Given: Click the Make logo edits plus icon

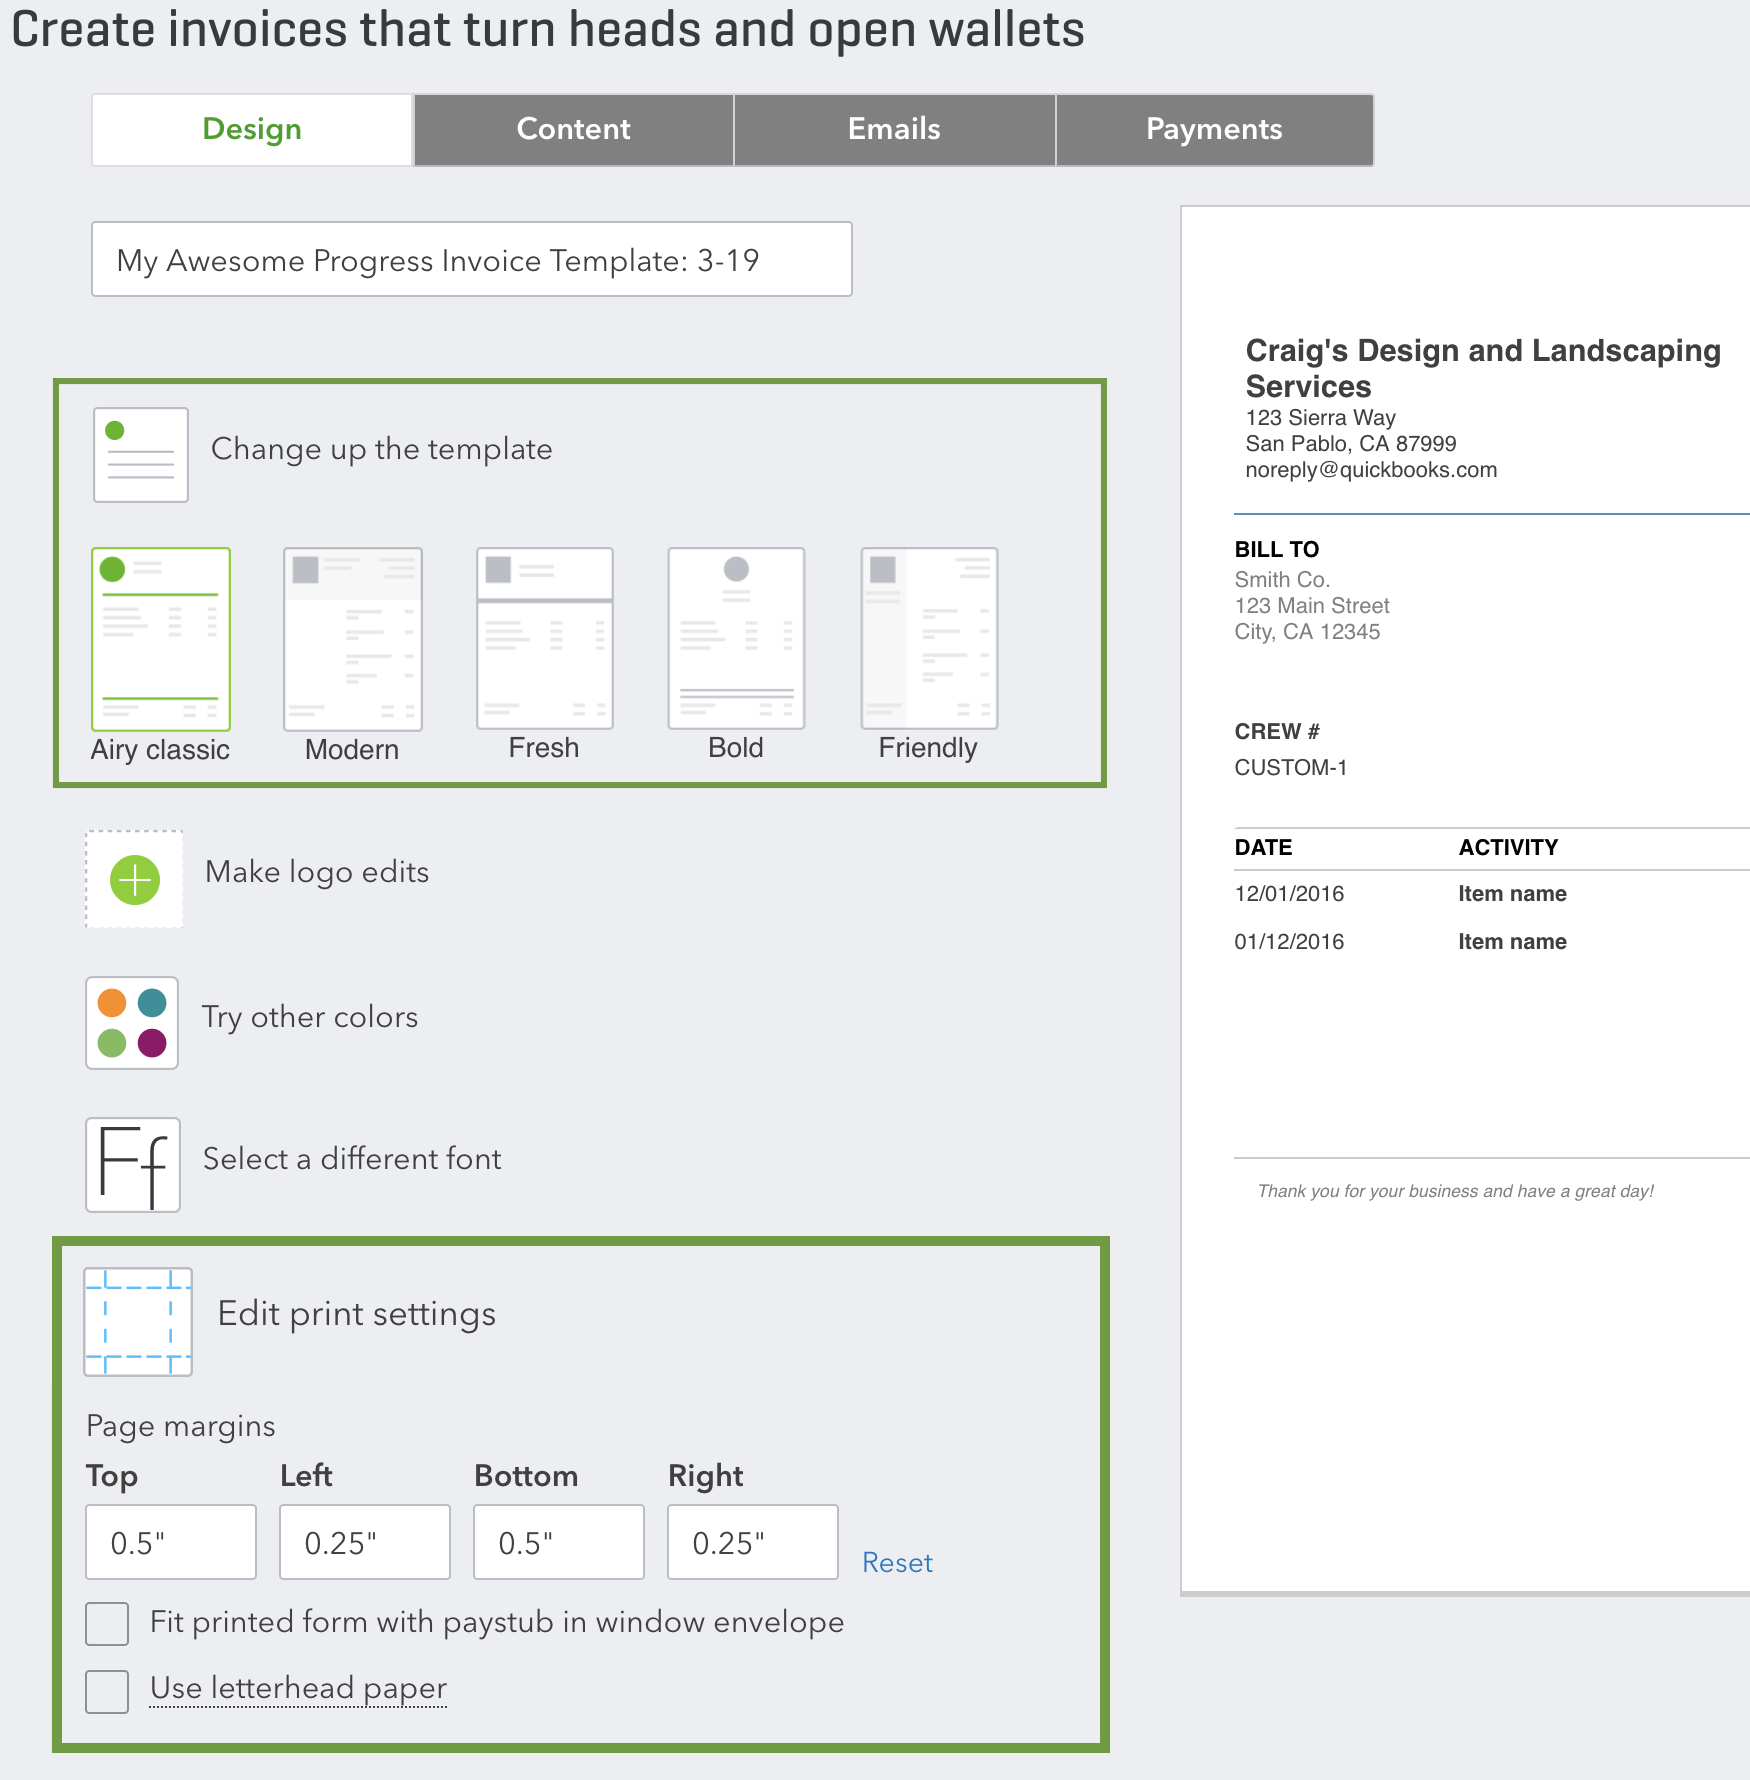Looking at the screenshot, I should (133, 878).
